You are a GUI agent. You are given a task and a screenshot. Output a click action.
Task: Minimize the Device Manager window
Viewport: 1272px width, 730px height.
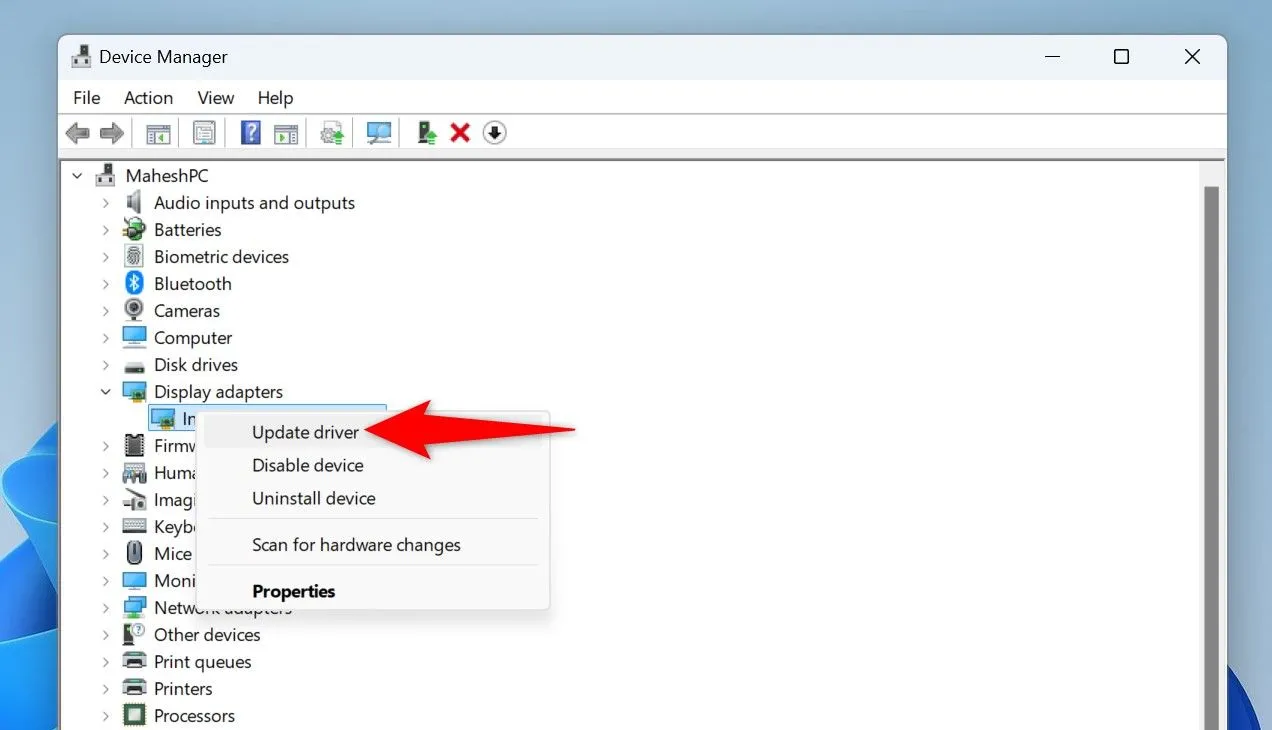1051,57
